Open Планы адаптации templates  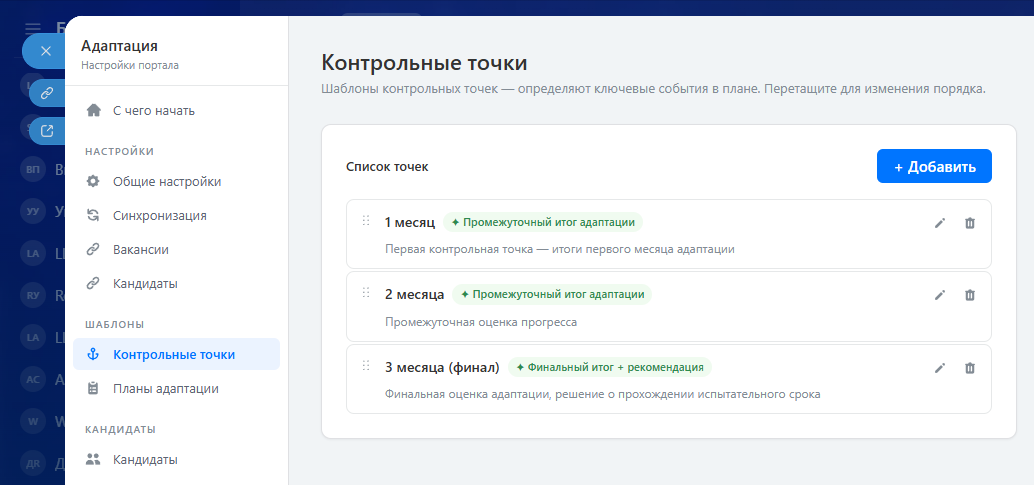tap(176, 389)
